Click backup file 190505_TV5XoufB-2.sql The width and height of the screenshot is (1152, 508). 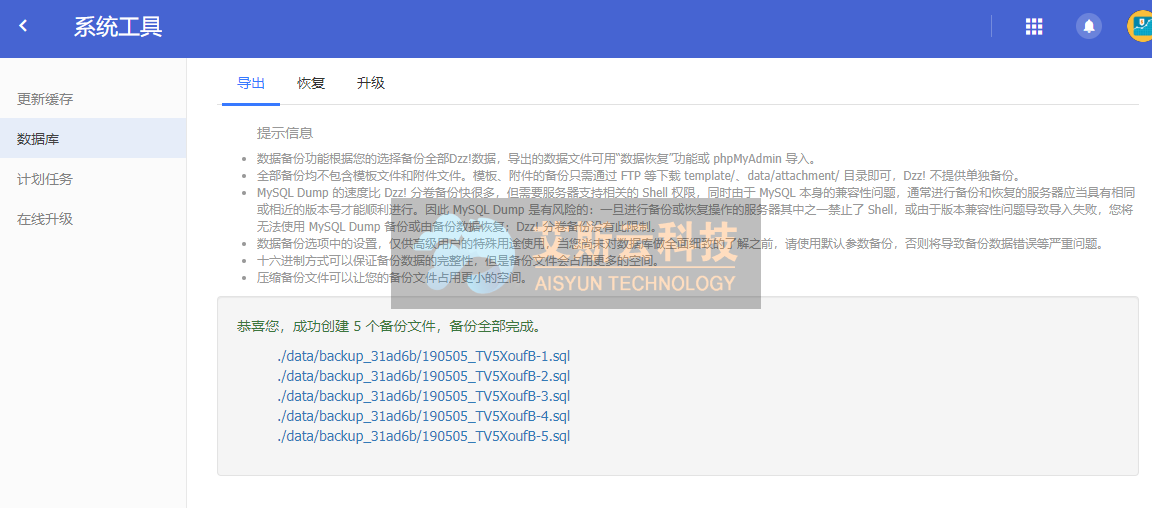424,376
